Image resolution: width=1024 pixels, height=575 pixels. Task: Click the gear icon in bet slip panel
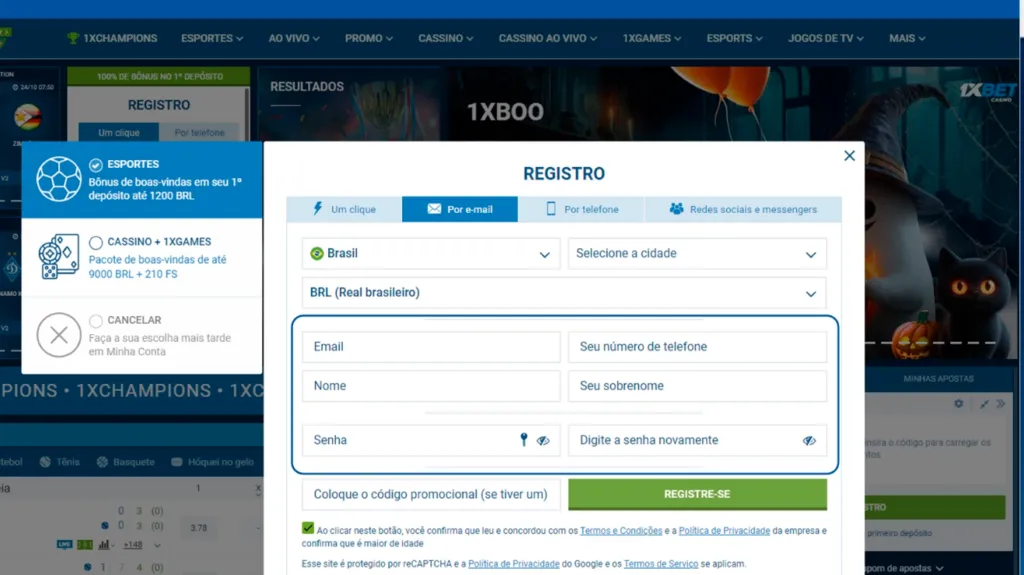[x=958, y=404]
